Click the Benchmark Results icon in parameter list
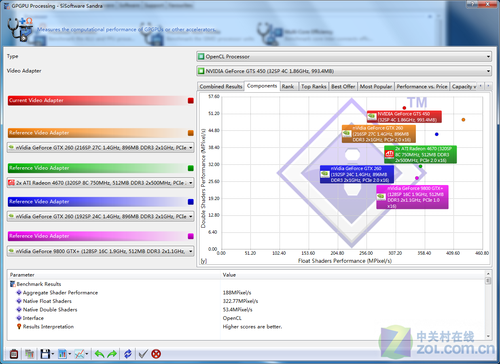The width and height of the screenshot is (500, 364). tap(13, 284)
